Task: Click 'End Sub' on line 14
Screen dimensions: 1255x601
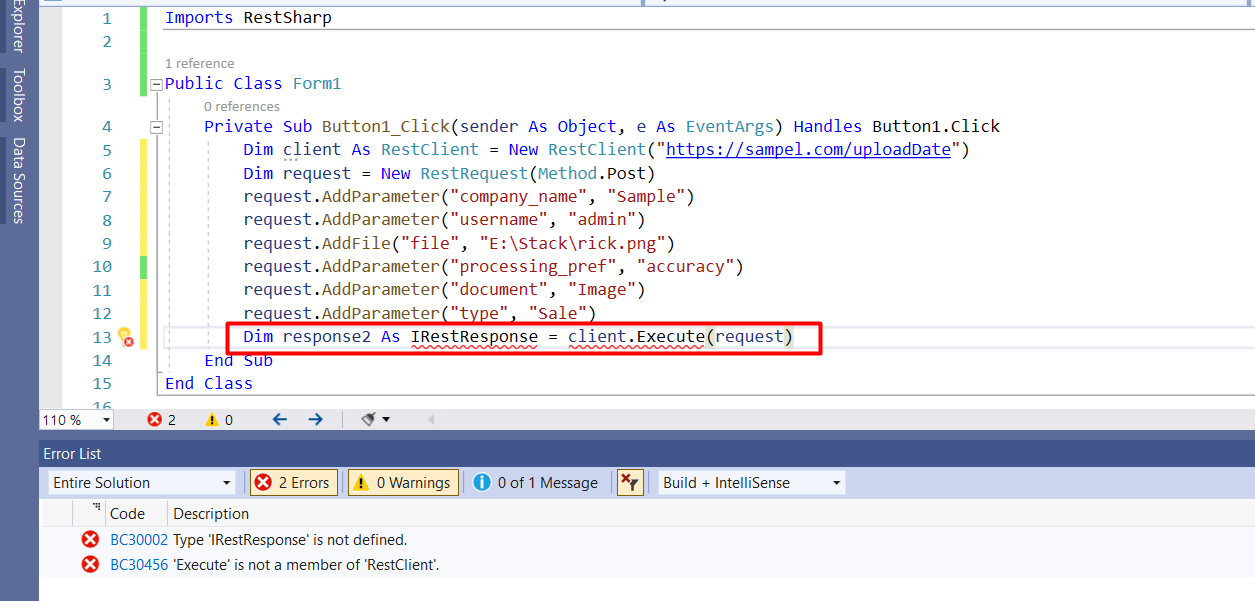Action: point(238,361)
